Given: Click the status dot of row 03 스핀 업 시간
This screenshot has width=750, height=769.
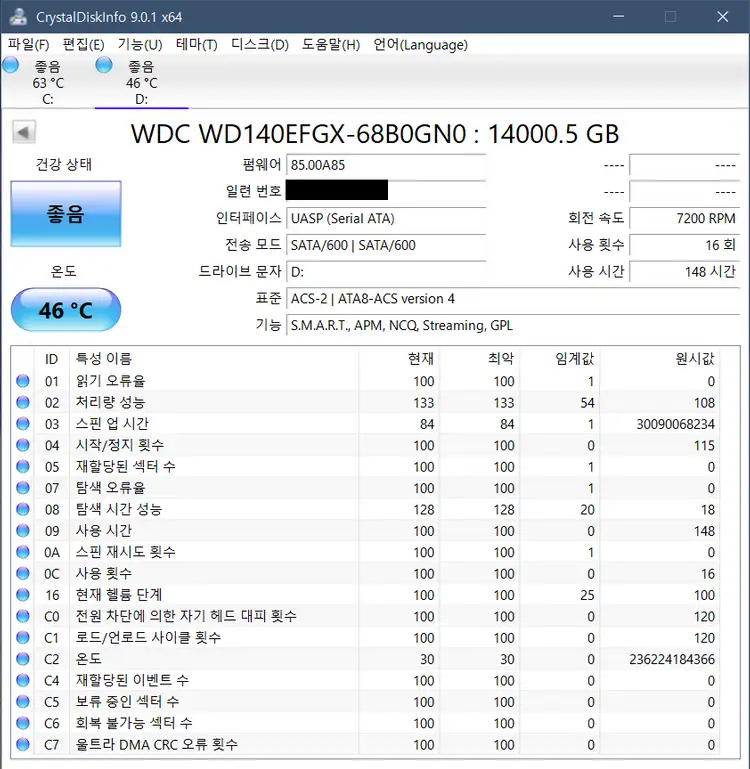Looking at the screenshot, I should click(23, 423).
